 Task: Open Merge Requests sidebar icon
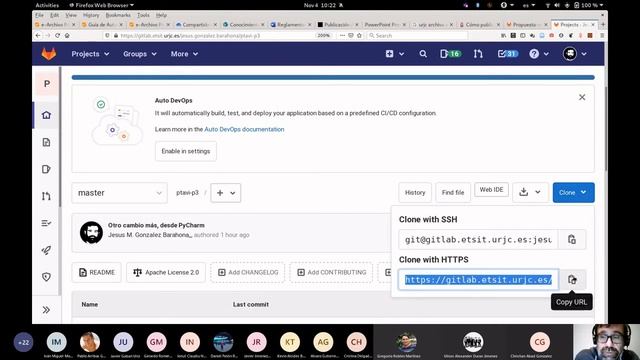coord(47,196)
